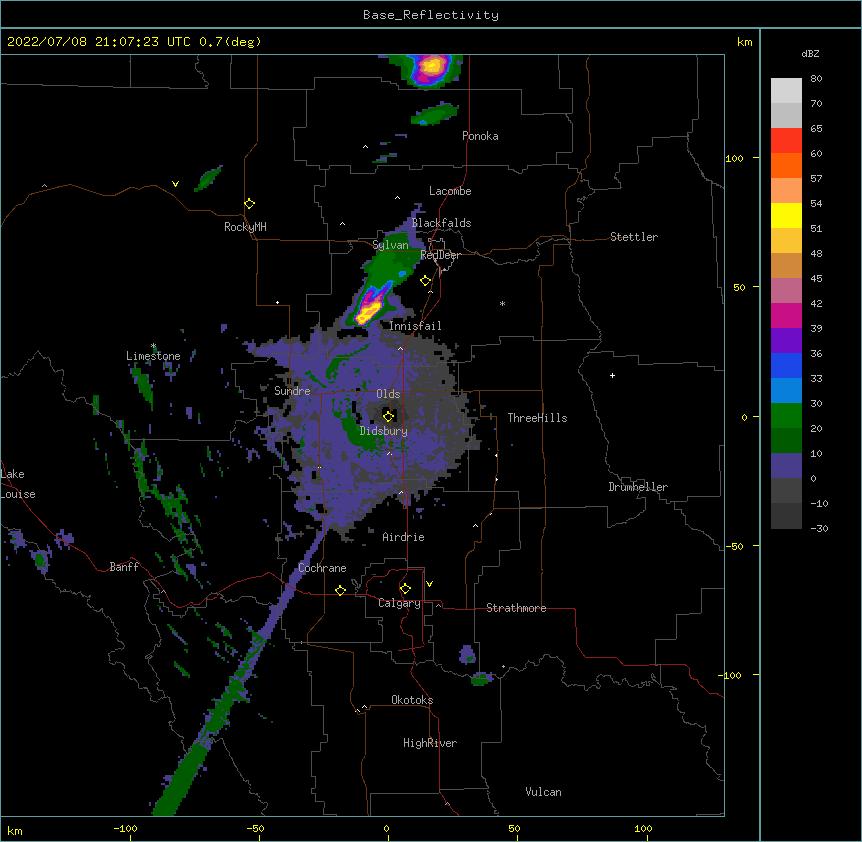
Task: Click the 80 value on dBZ legend
Action: (x=816, y=79)
